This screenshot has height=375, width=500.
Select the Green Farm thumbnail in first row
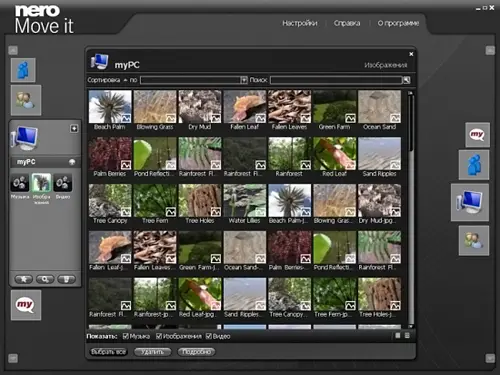click(x=335, y=107)
